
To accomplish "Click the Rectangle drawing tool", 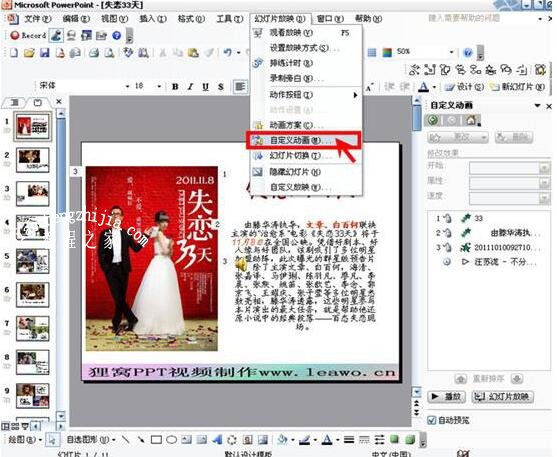I will pos(156,440).
